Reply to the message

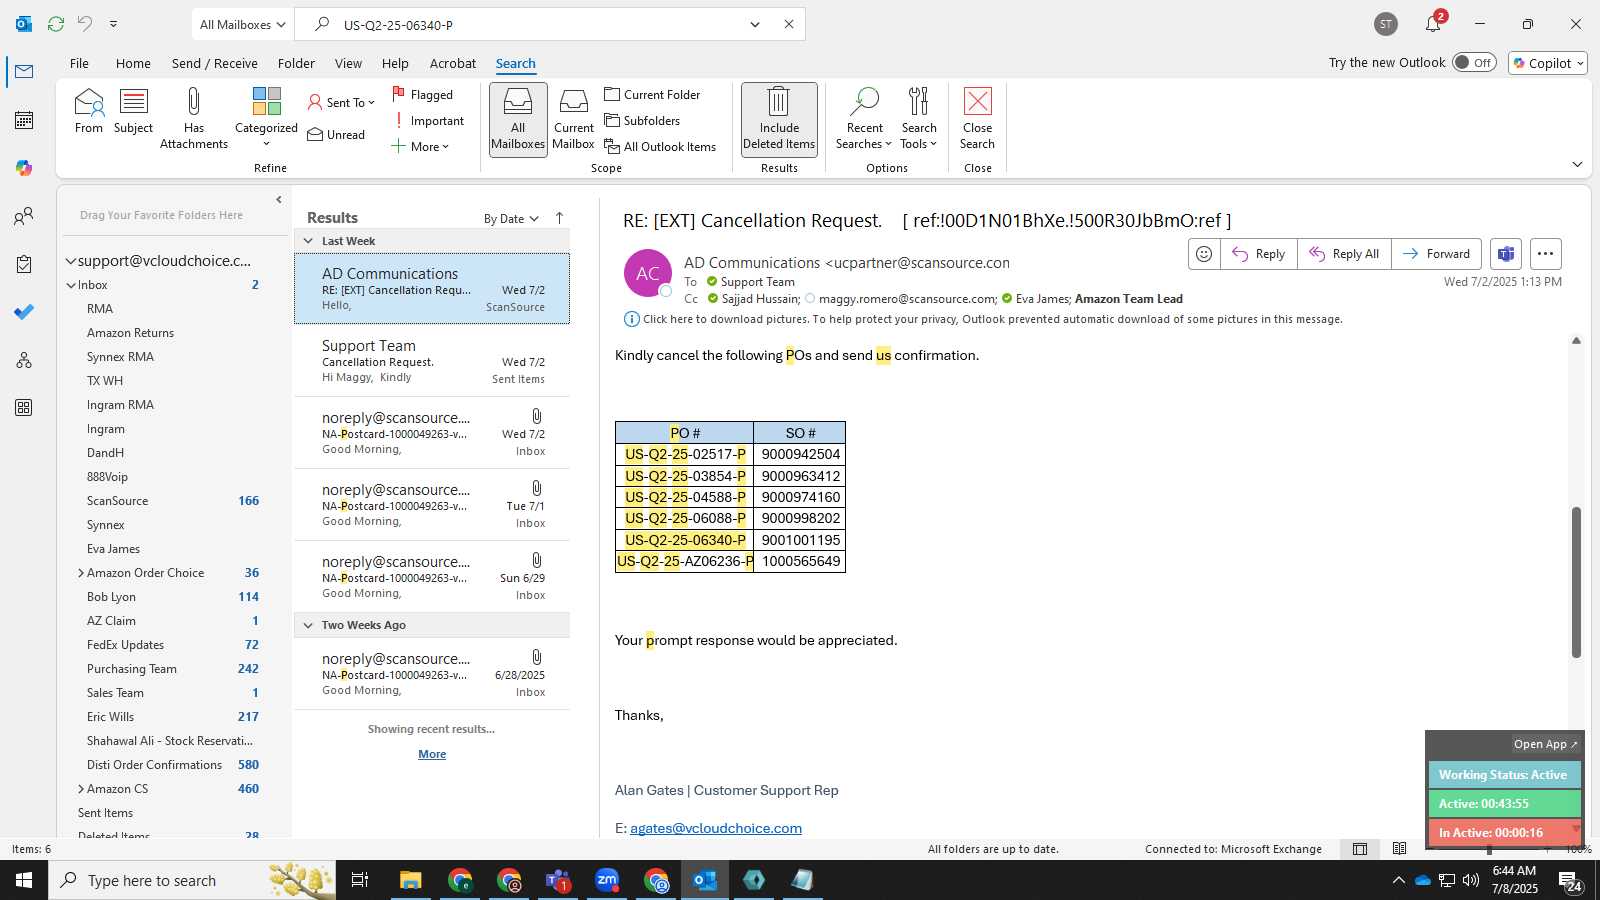pyautogui.click(x=1259, y=254)
